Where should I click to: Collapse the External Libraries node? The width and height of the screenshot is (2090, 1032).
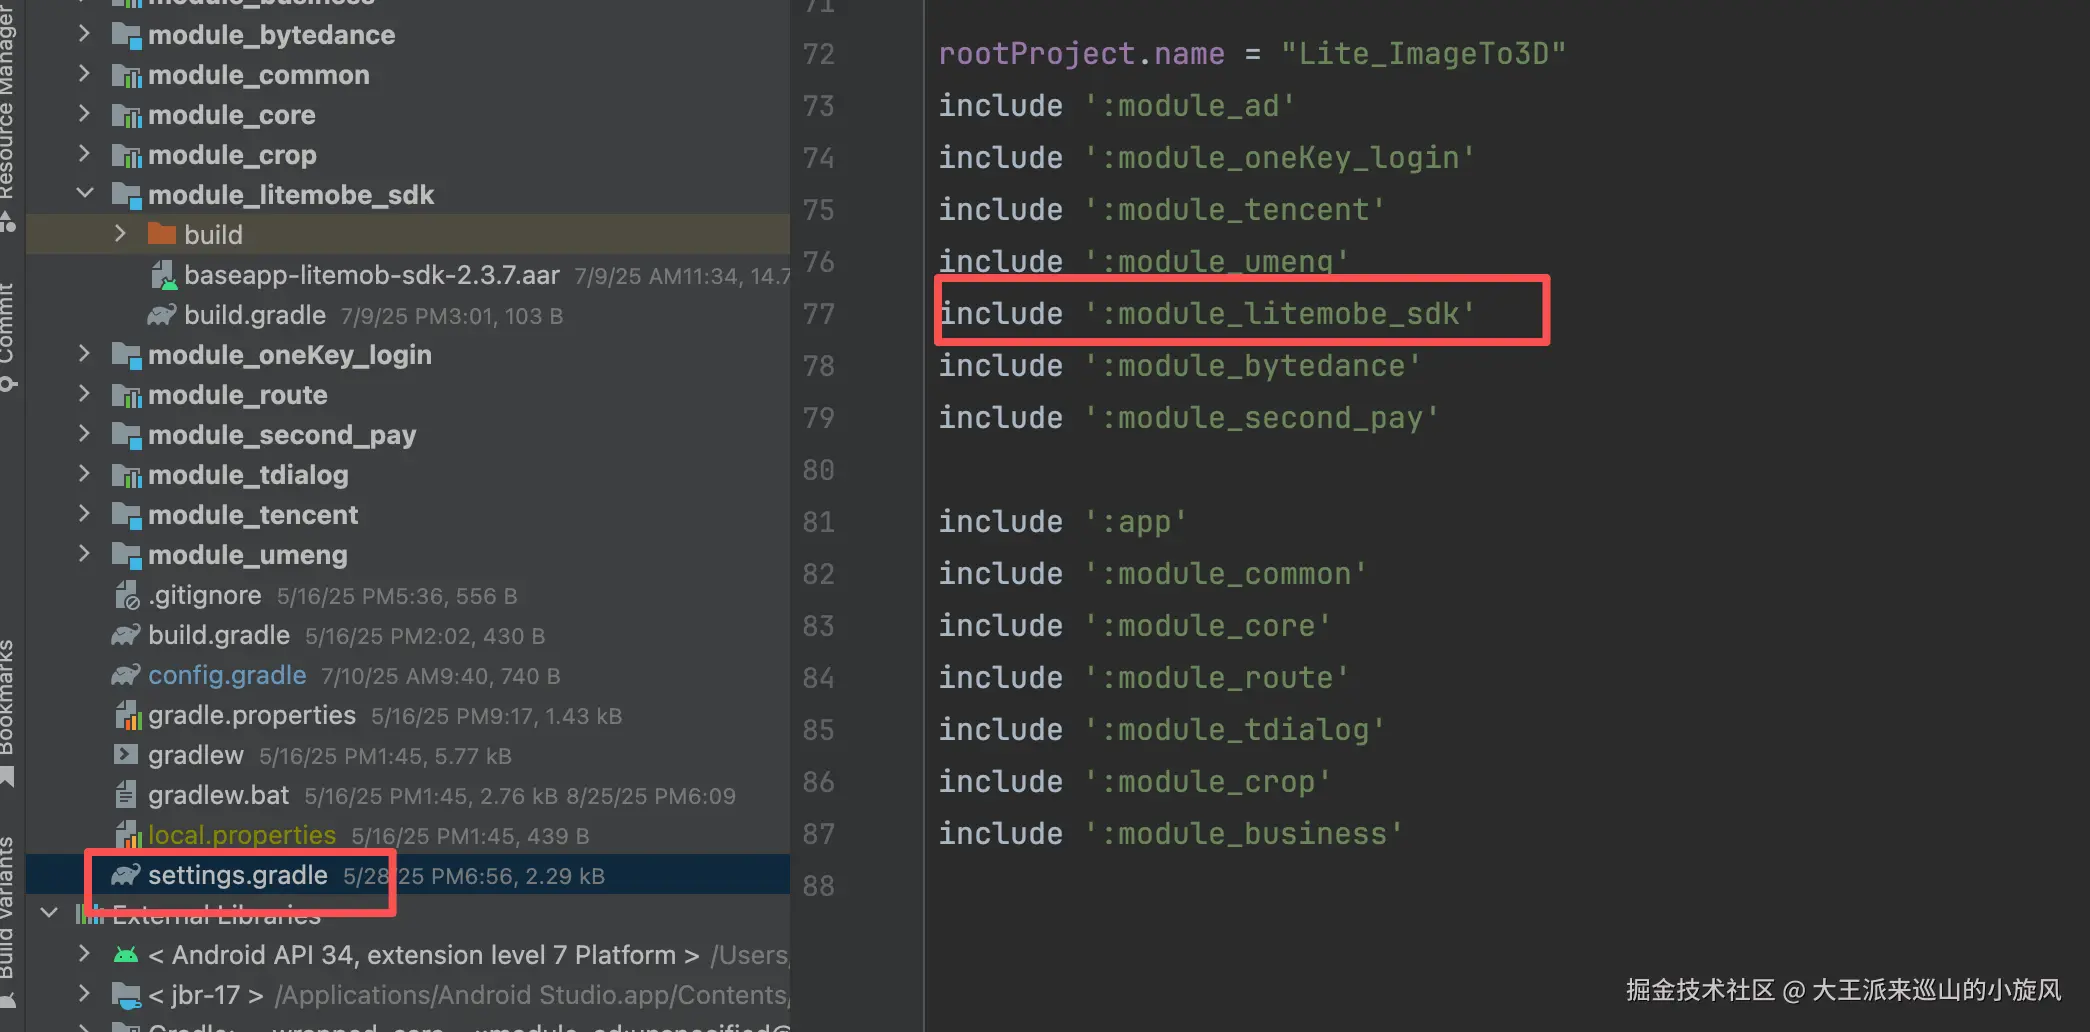[49, 913]
